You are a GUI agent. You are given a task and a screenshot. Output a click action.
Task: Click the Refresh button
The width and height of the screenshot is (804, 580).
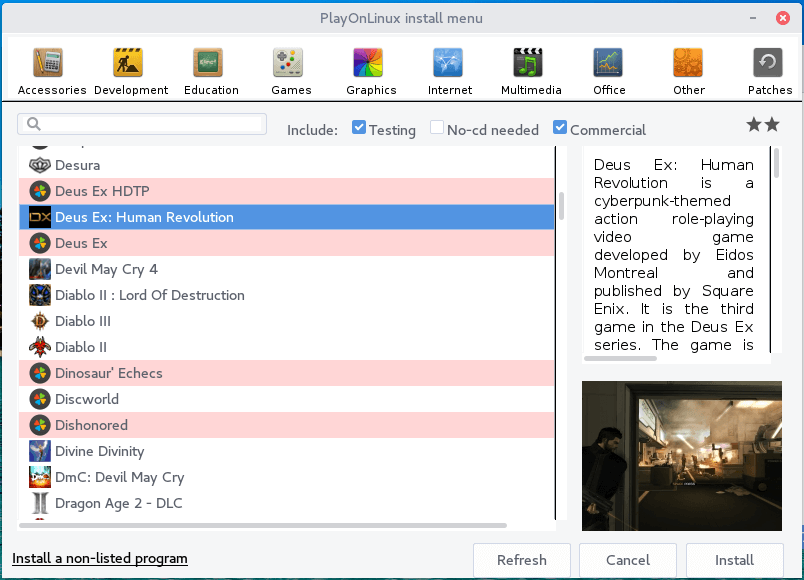click(x=521, y=560)
